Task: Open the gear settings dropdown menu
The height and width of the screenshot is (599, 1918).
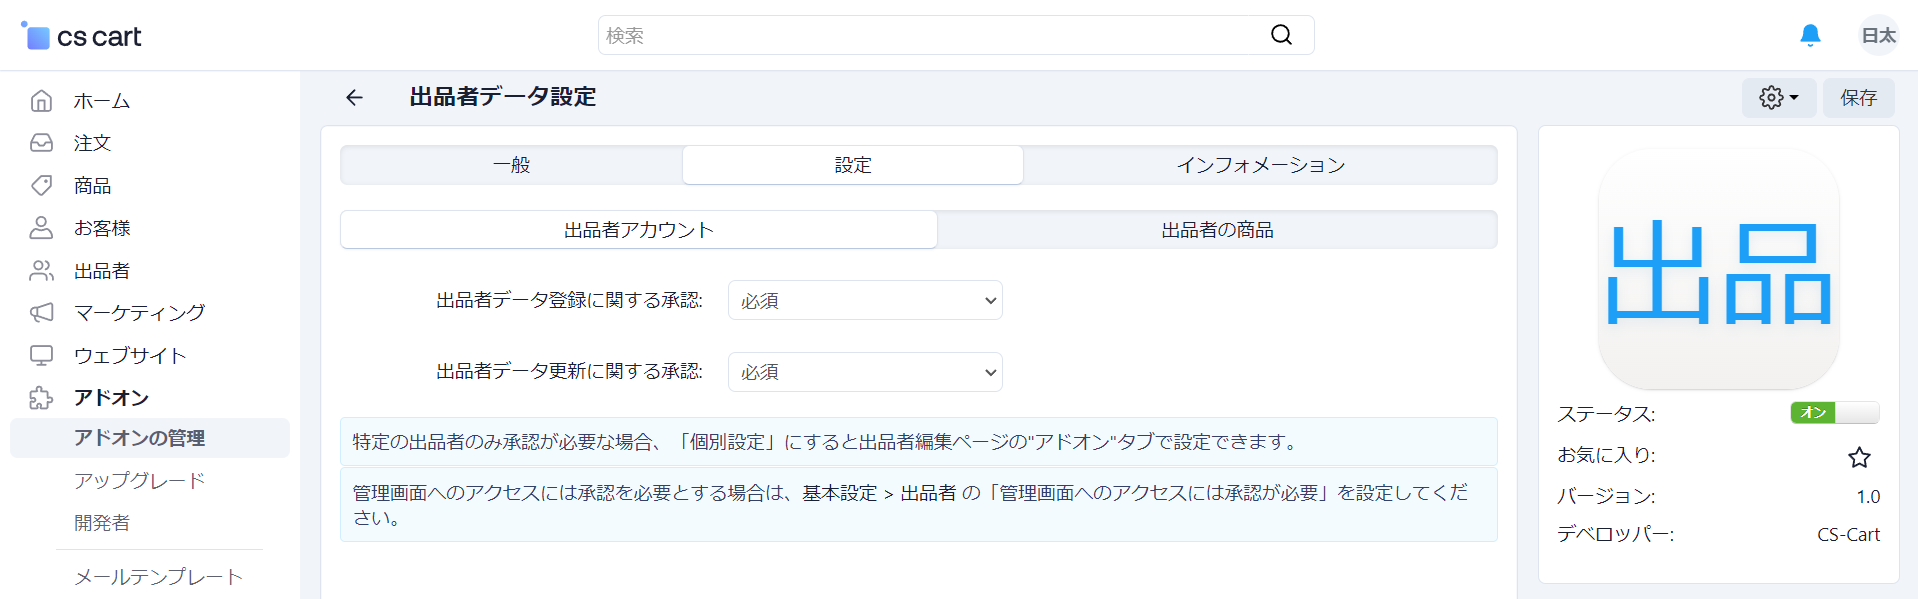Action: click(x=1779, y=98)
